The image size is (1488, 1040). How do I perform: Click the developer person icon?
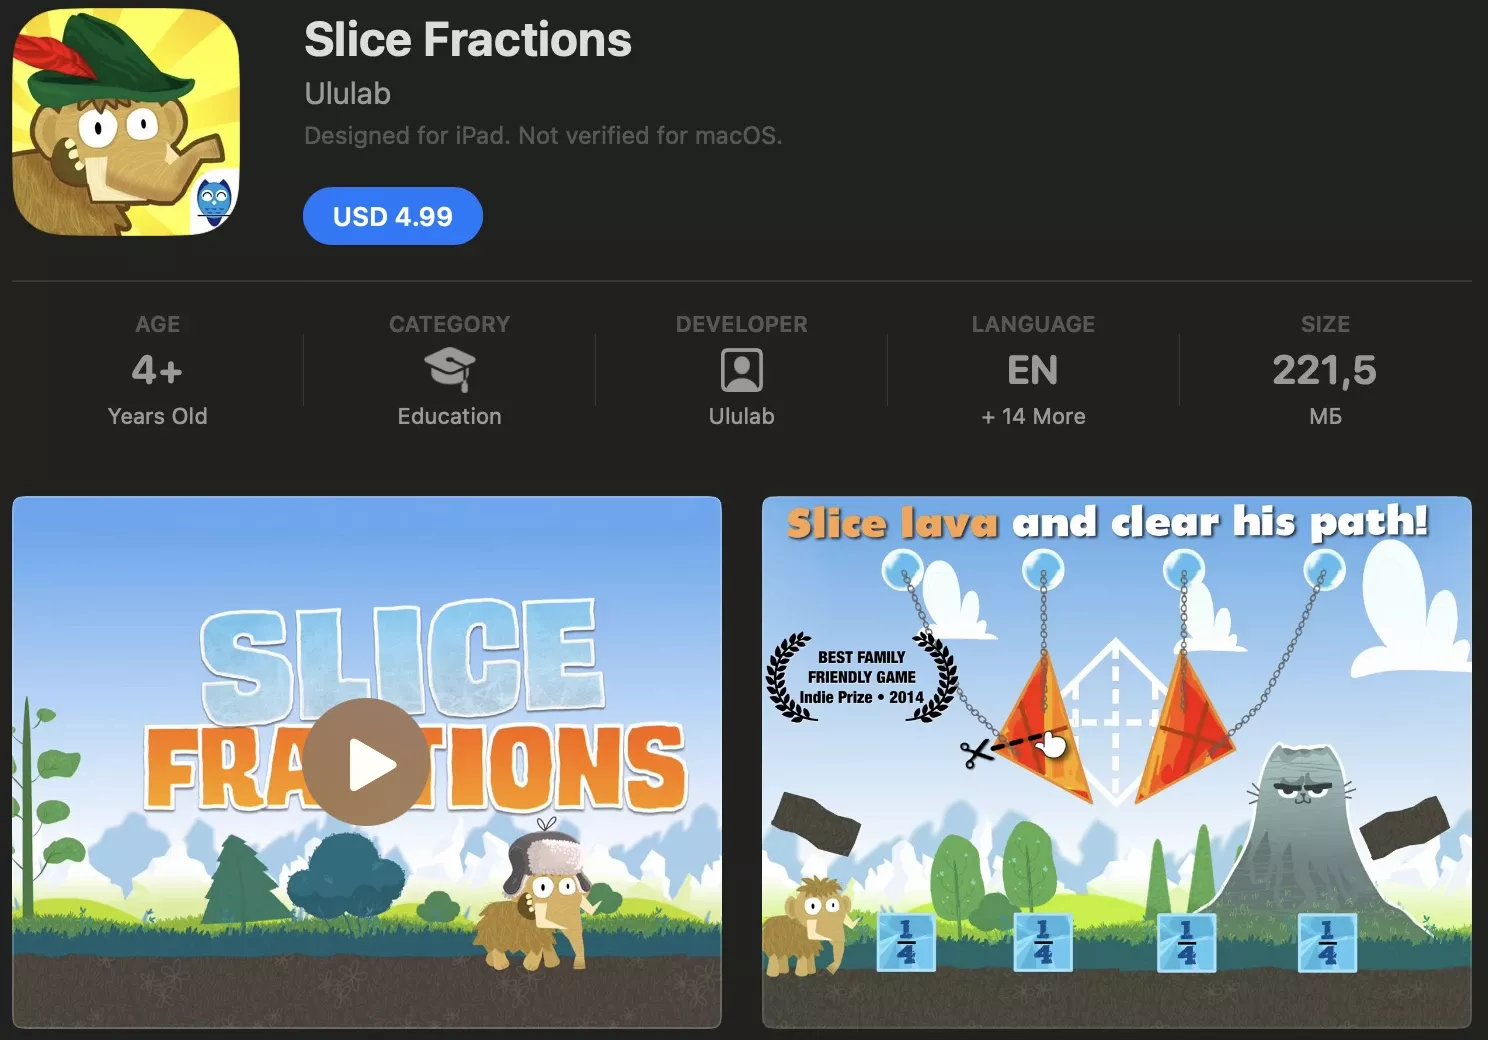[x=741, y=371]
